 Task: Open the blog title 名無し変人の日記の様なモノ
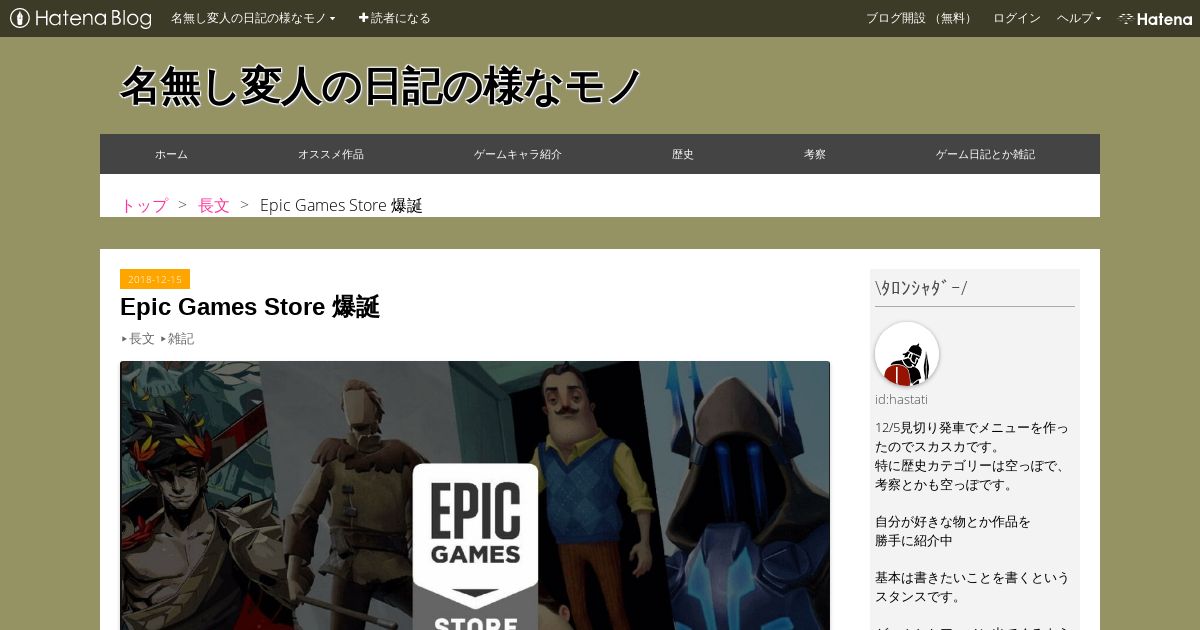380,86
